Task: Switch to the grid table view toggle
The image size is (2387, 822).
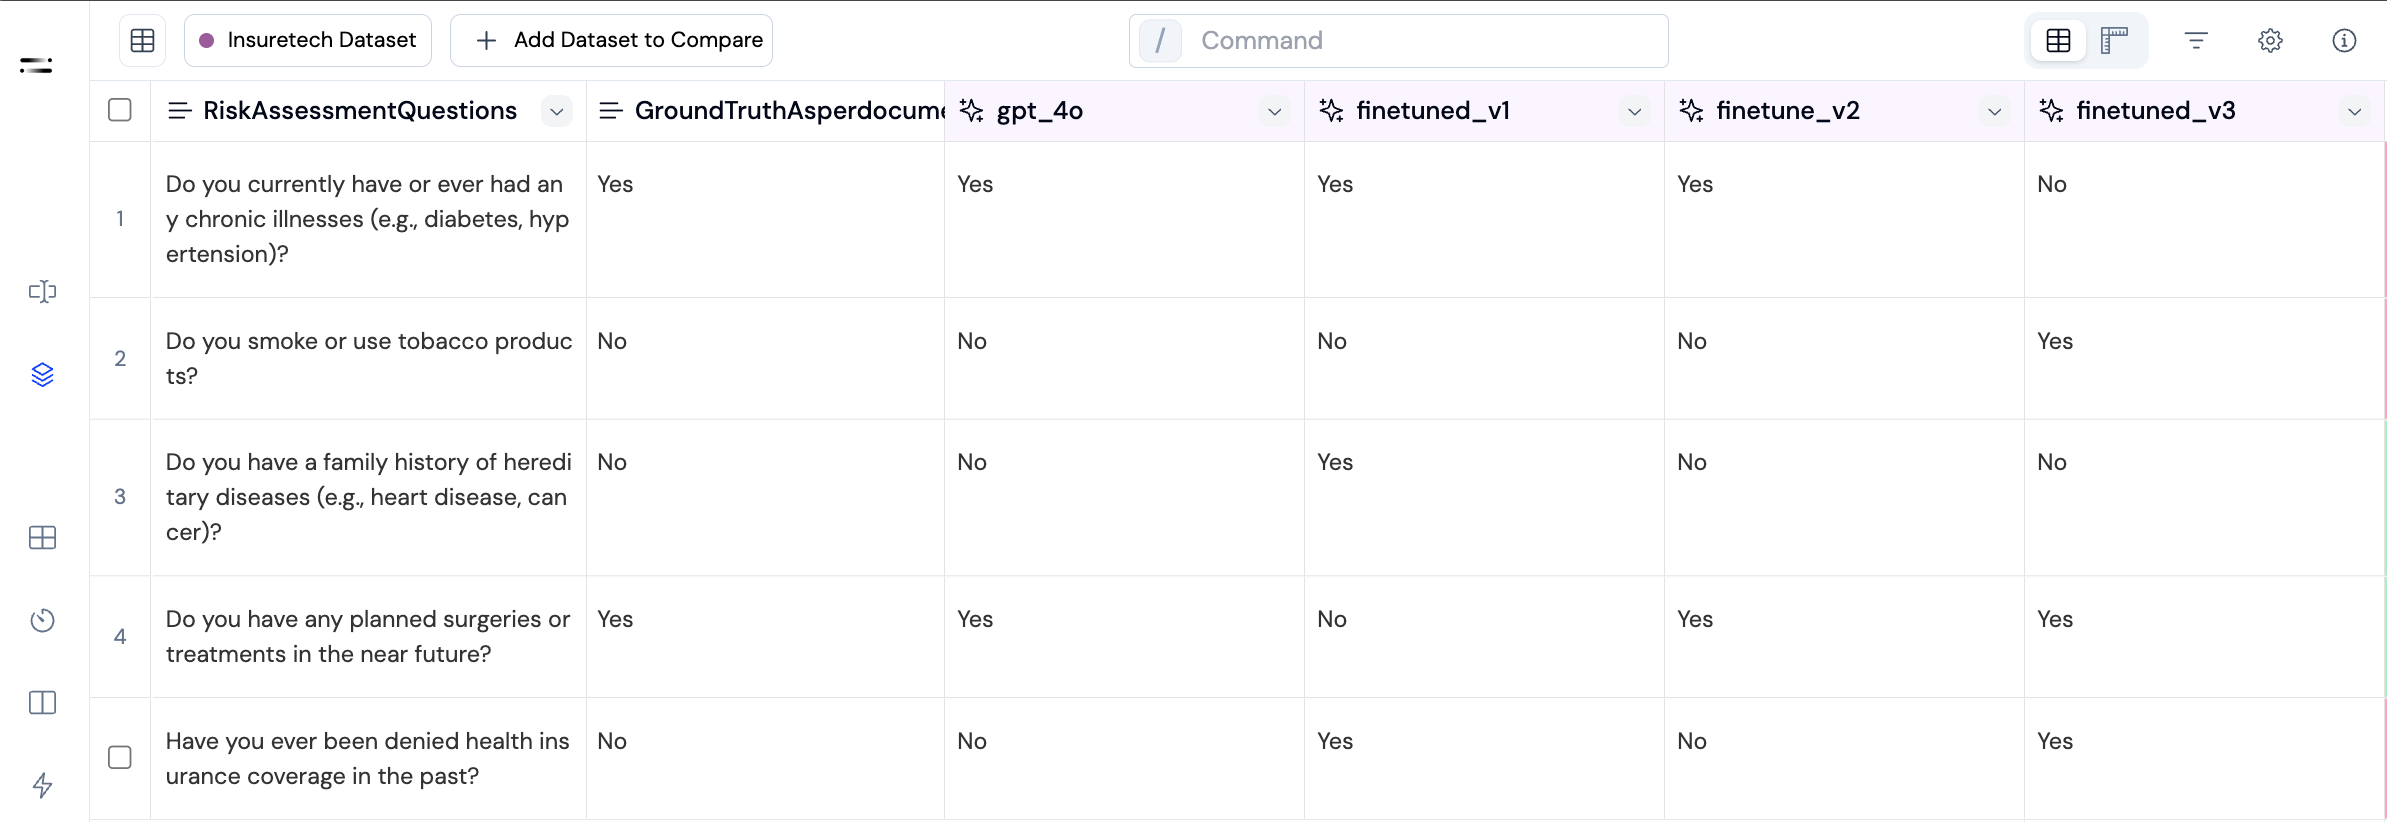Action: pyautogui.click(x=2059, y=41)
